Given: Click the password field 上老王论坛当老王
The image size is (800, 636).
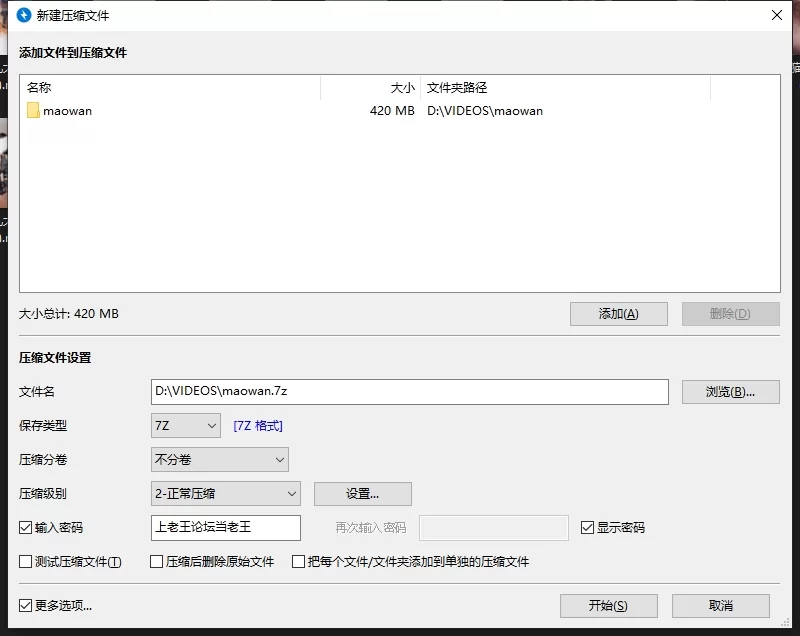Looking at the screenshot, I should 226,527.
